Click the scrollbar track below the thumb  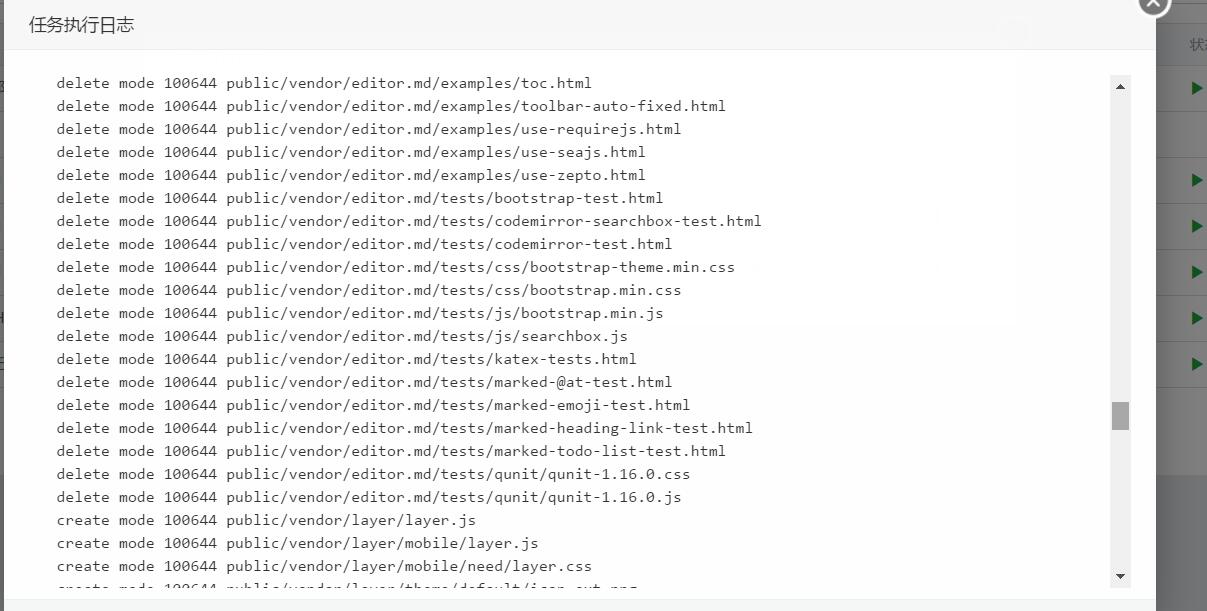[x=1120, y=498]
